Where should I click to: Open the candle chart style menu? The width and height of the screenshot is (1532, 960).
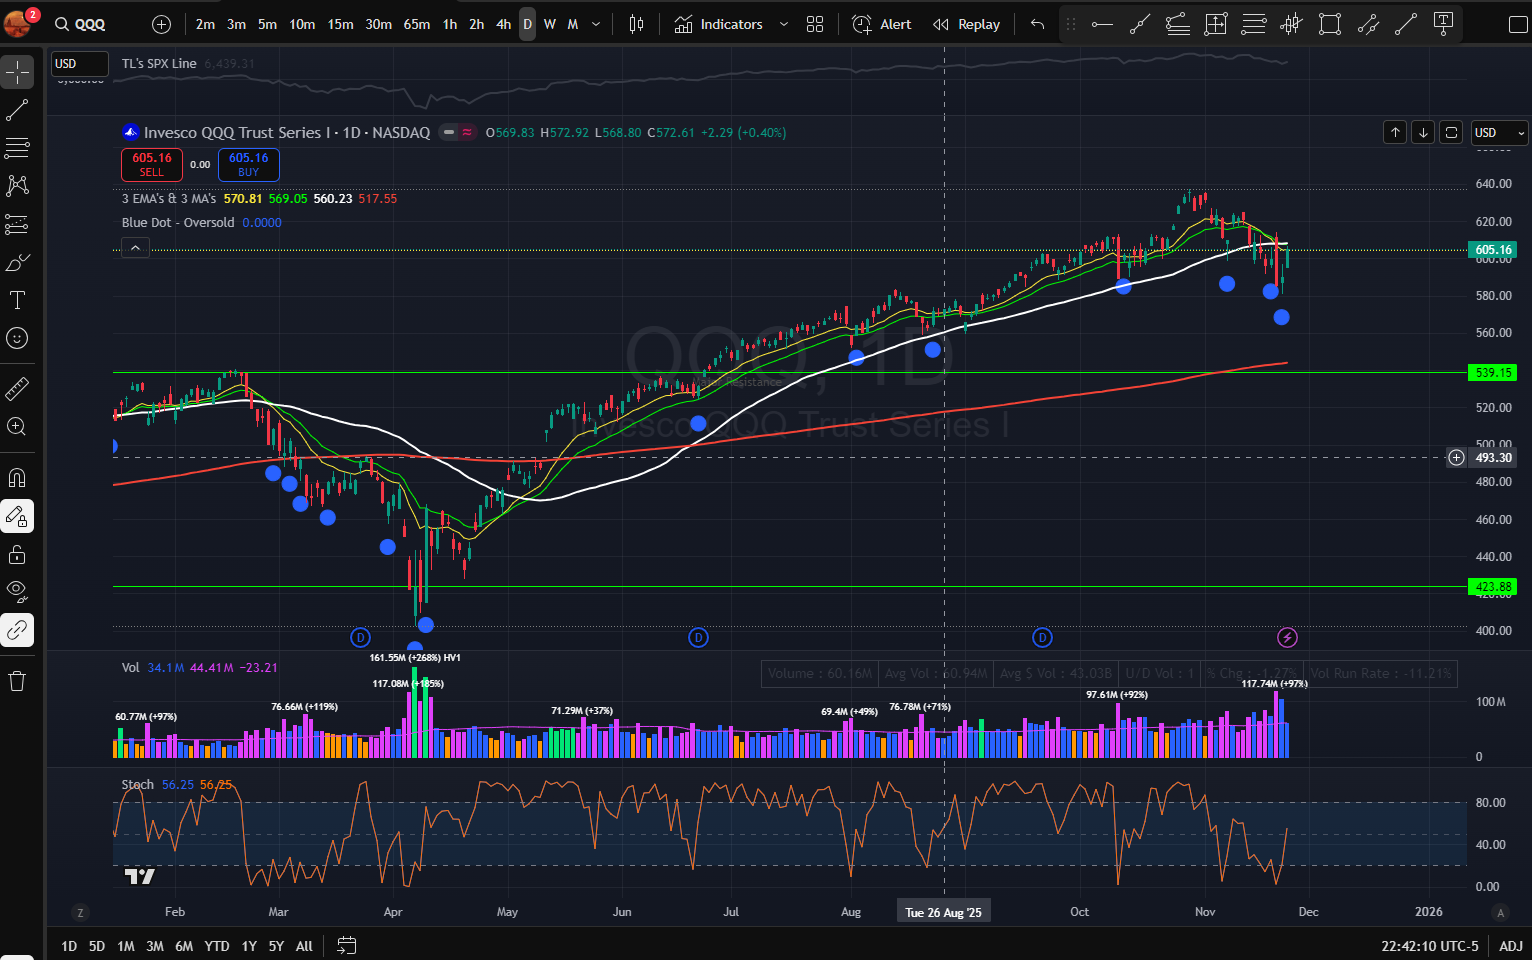[636, 24]
